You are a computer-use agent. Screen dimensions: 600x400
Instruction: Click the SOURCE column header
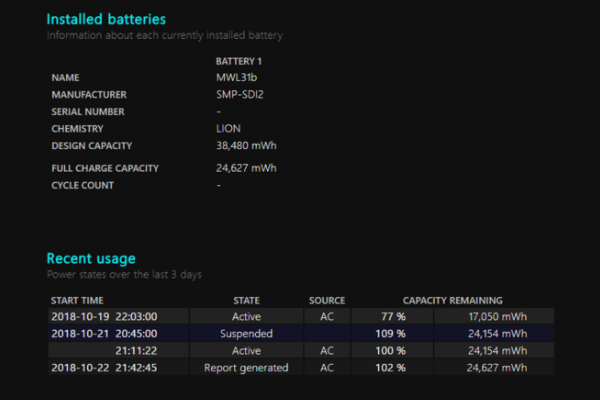327,300
